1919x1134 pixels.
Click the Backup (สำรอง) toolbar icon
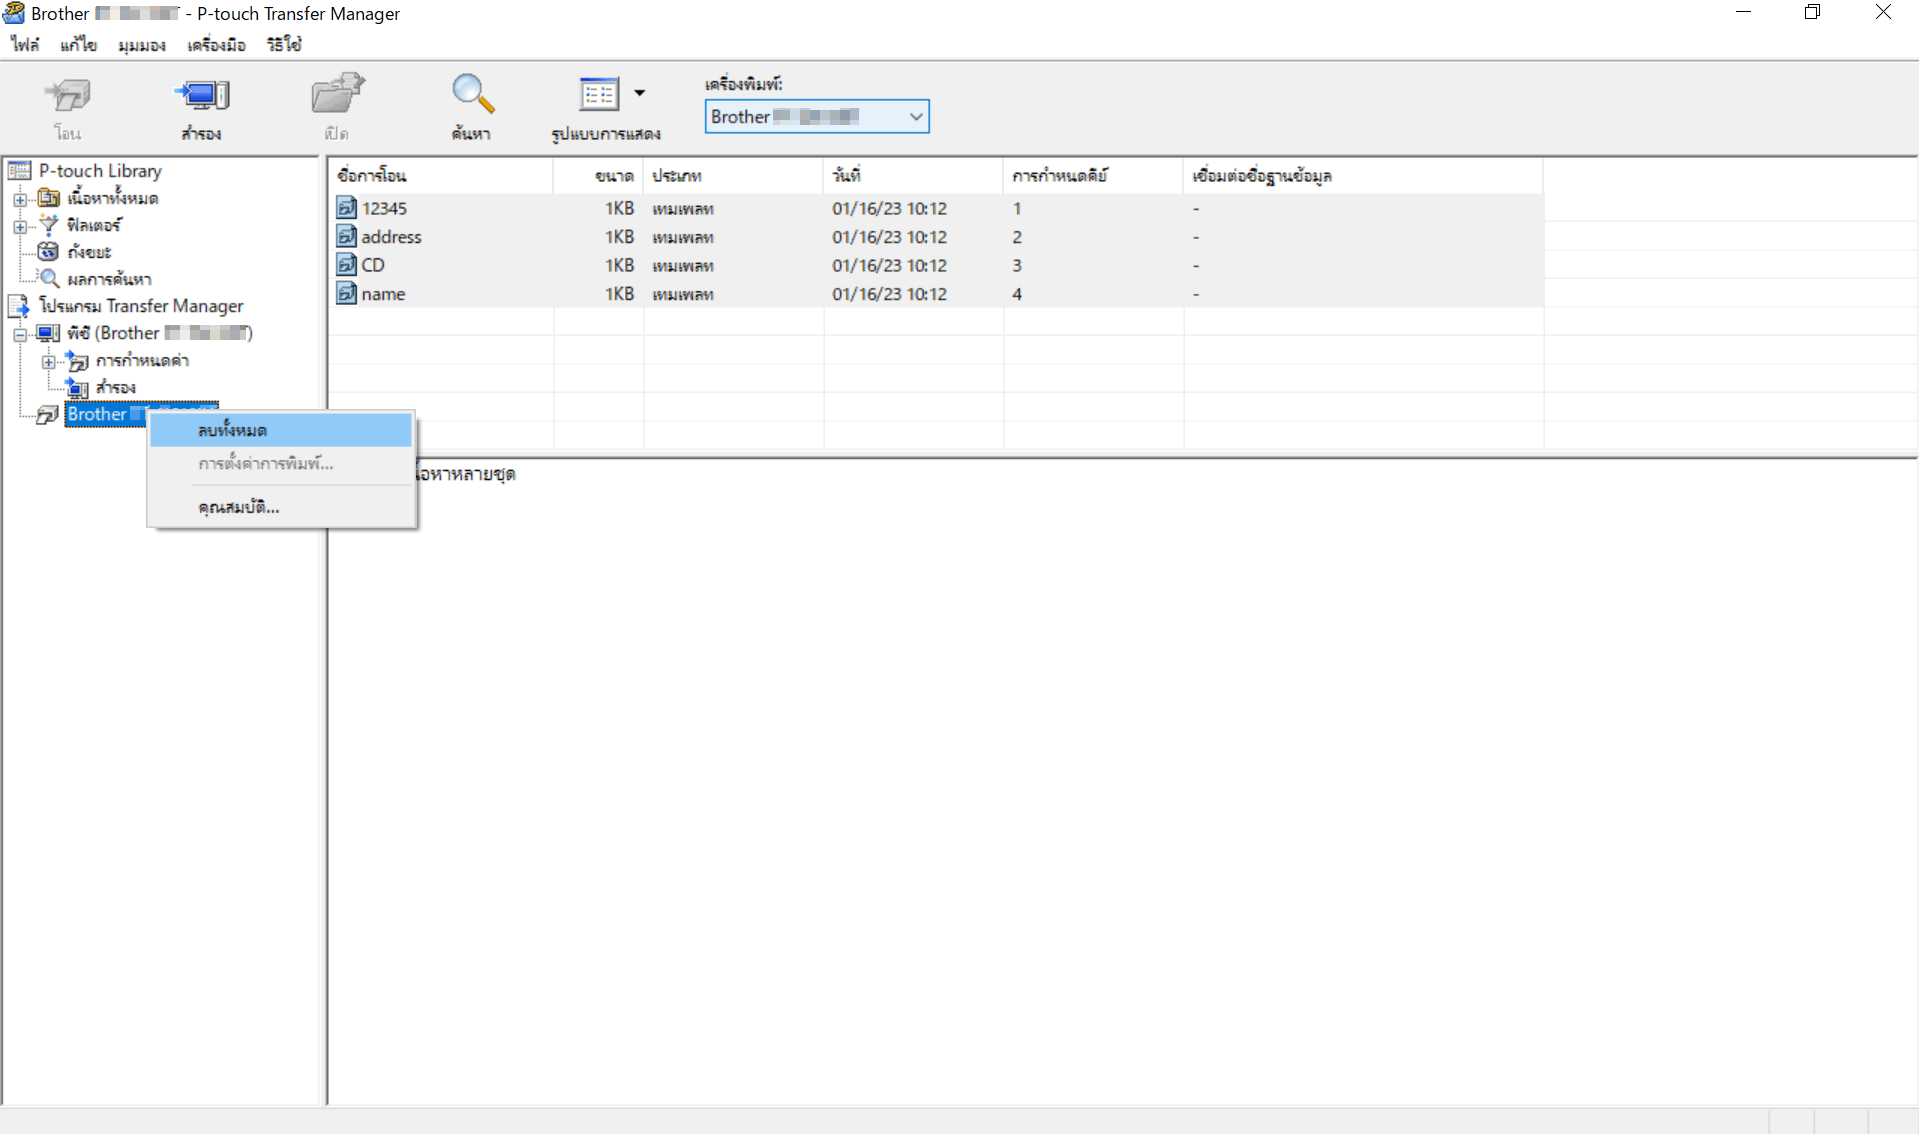coord(202,96)
